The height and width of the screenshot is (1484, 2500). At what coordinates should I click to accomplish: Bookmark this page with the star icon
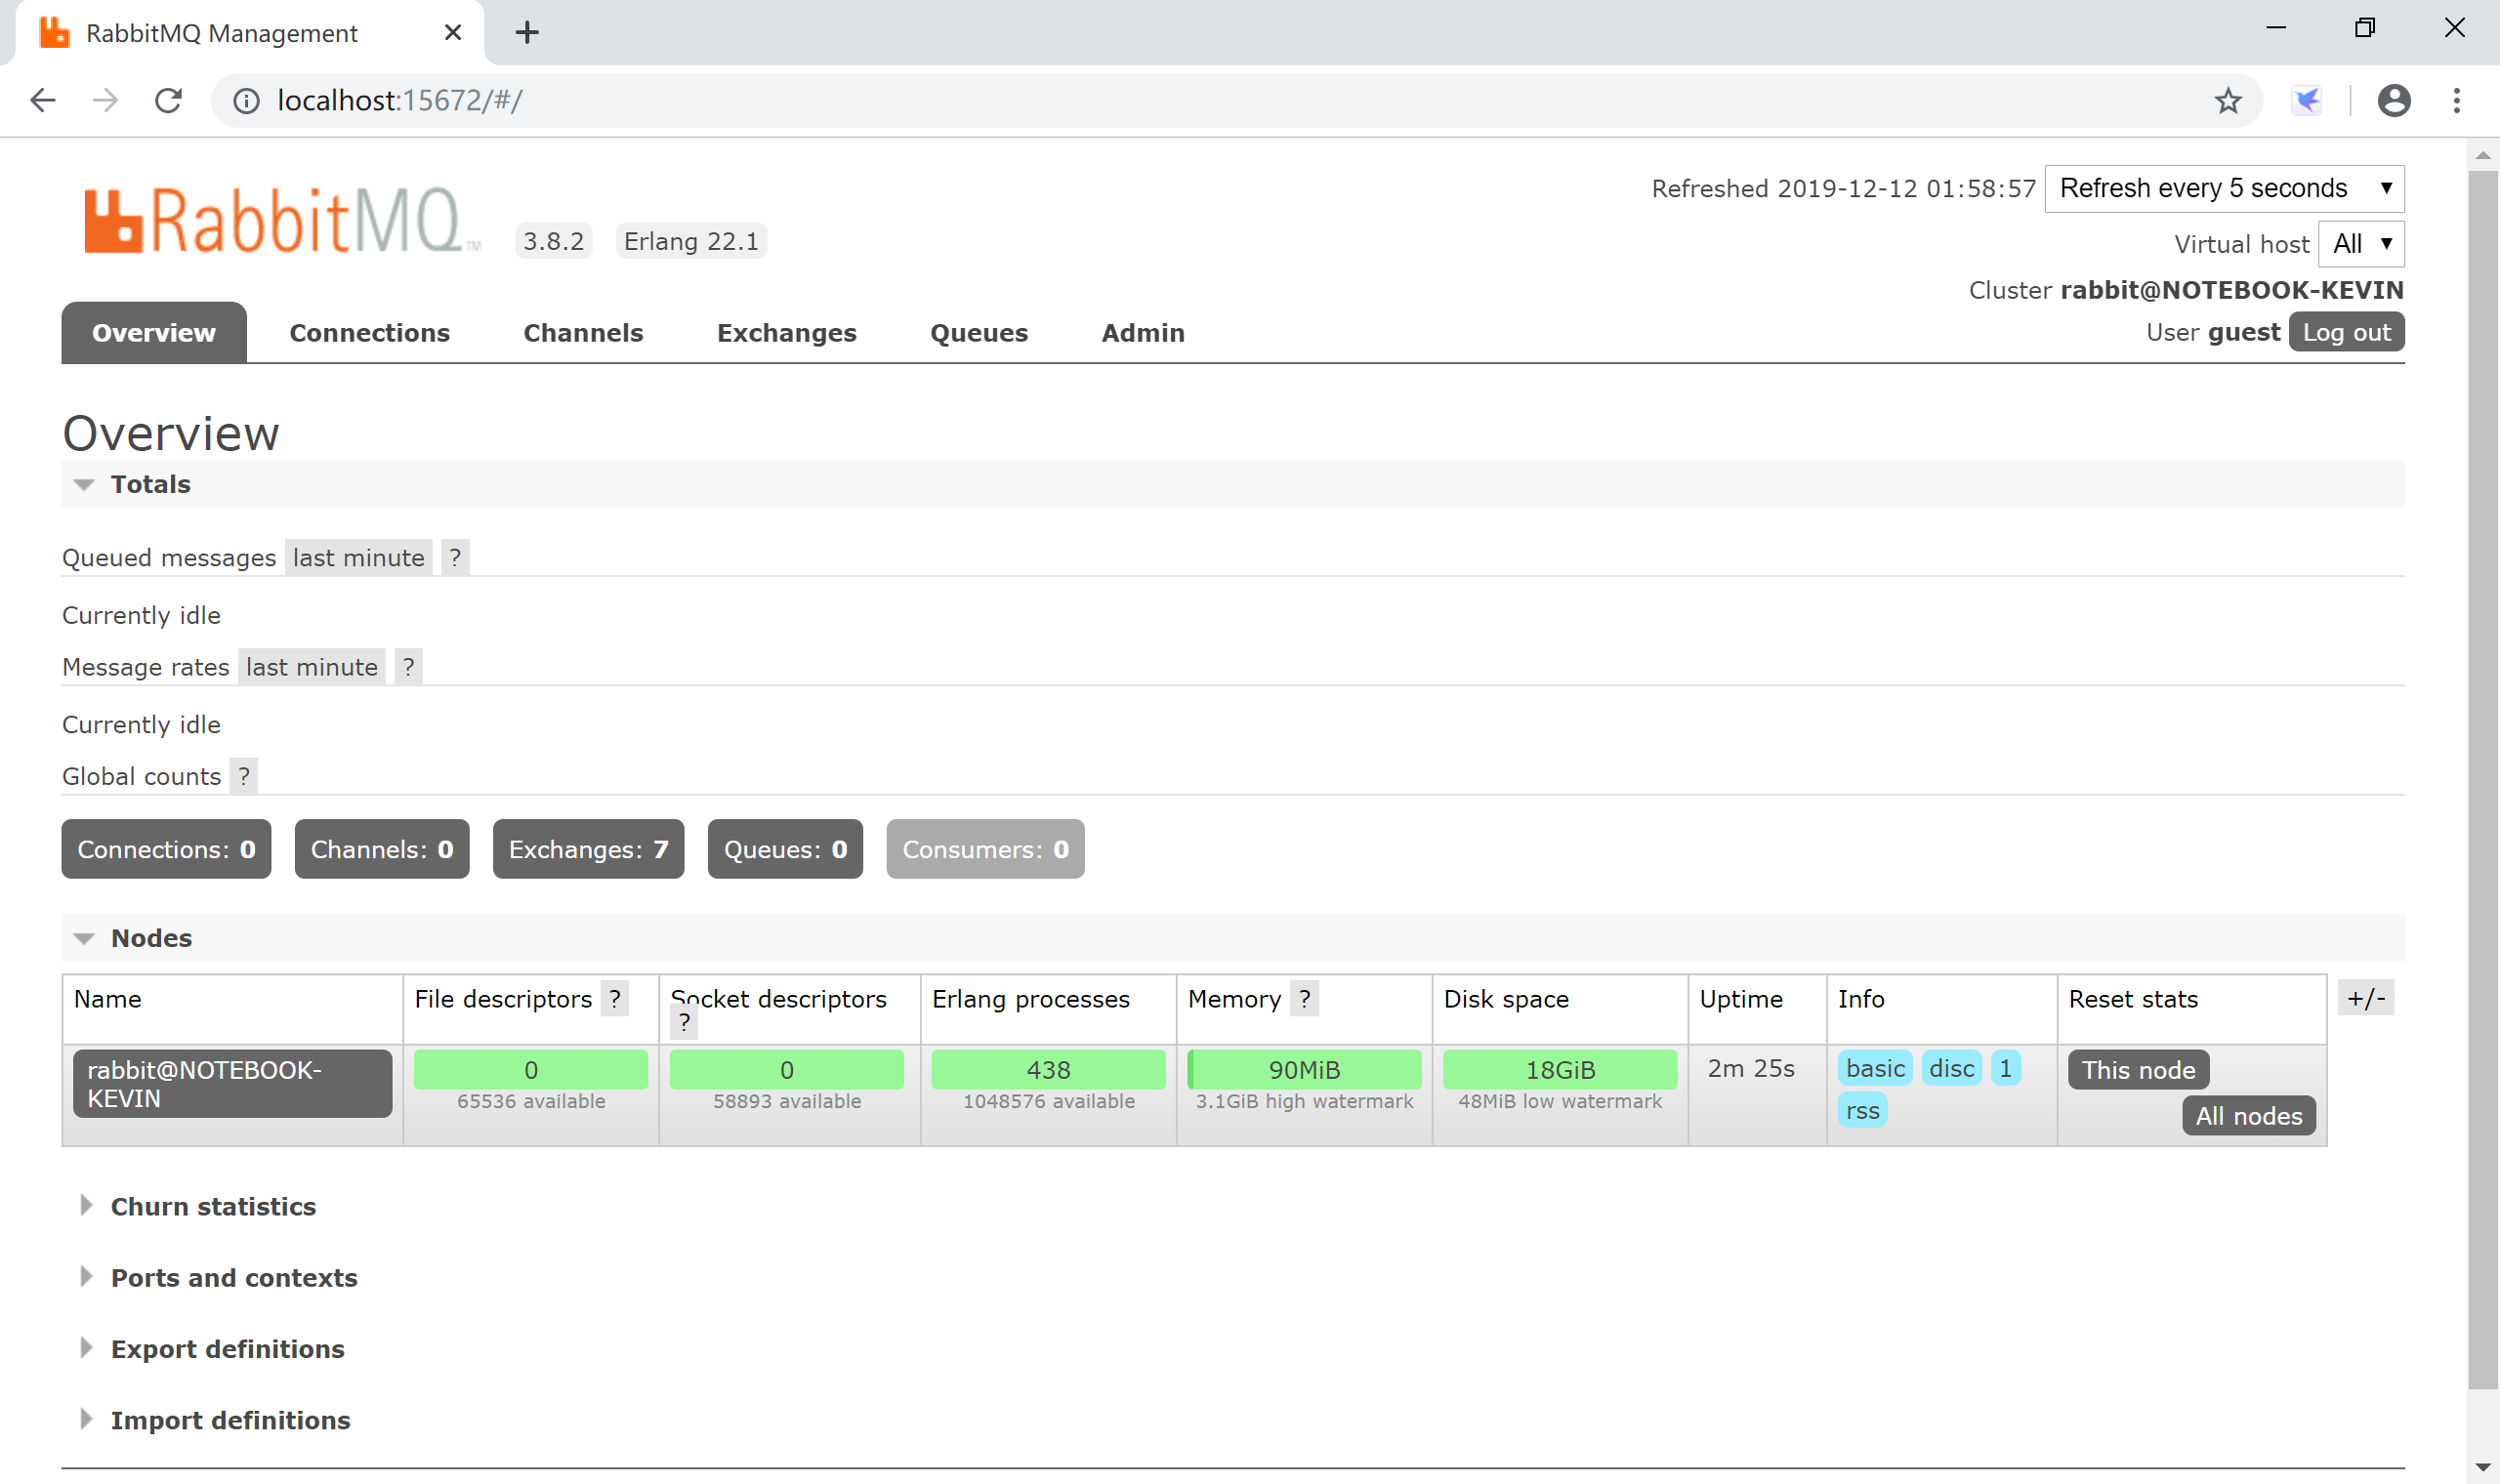click(2227, 100)
